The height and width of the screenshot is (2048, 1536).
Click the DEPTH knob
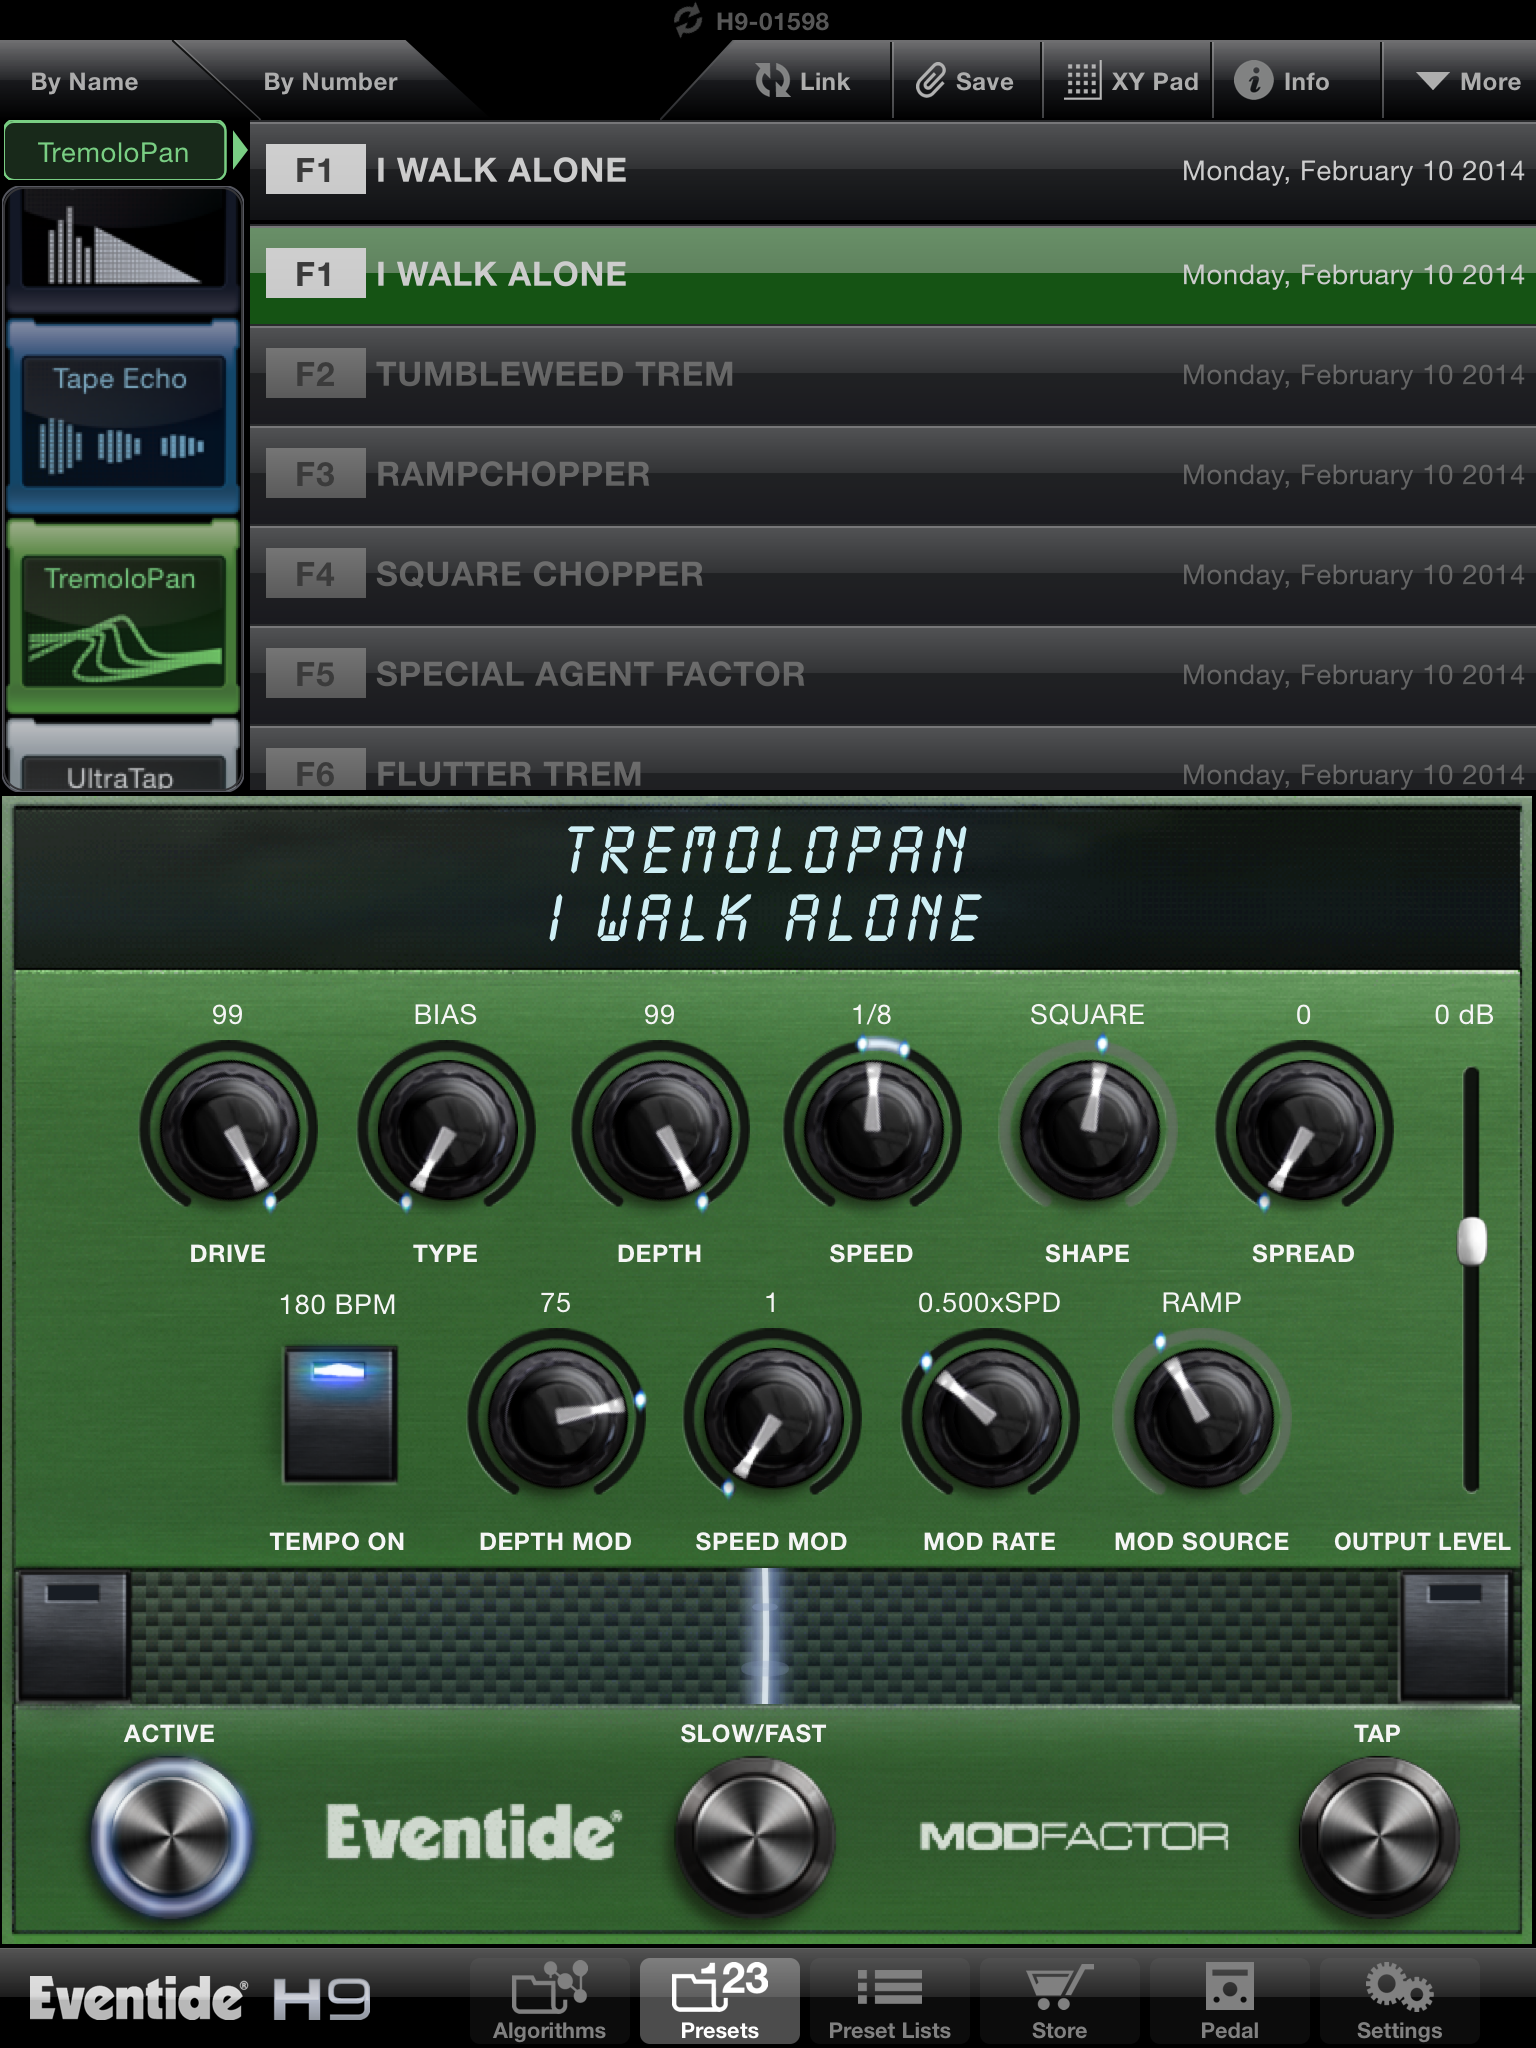point(660,1130)
